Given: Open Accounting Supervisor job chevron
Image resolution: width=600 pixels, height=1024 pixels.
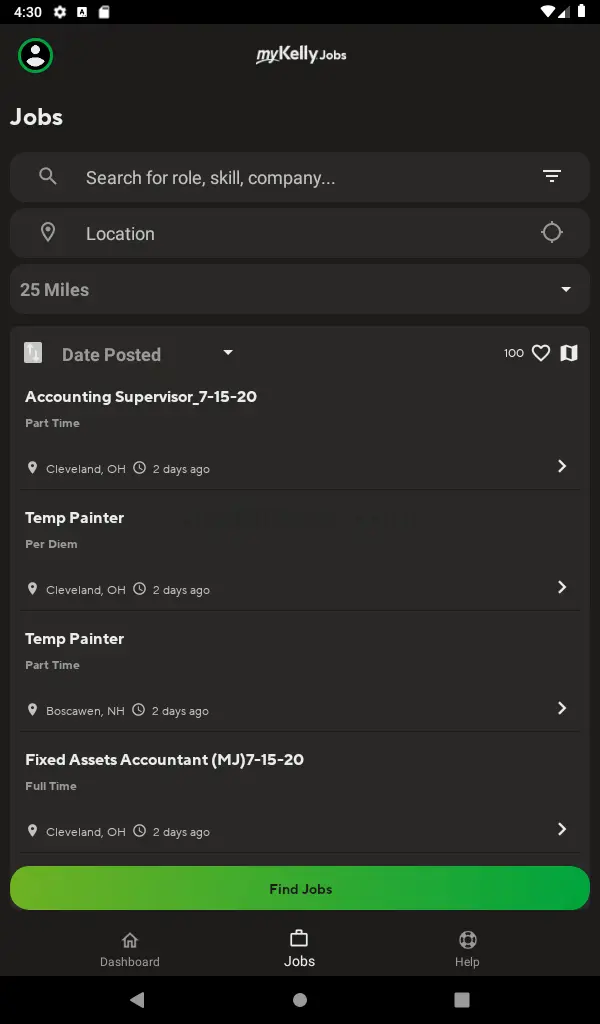Looking at the screenshot, I should point(562,466).
